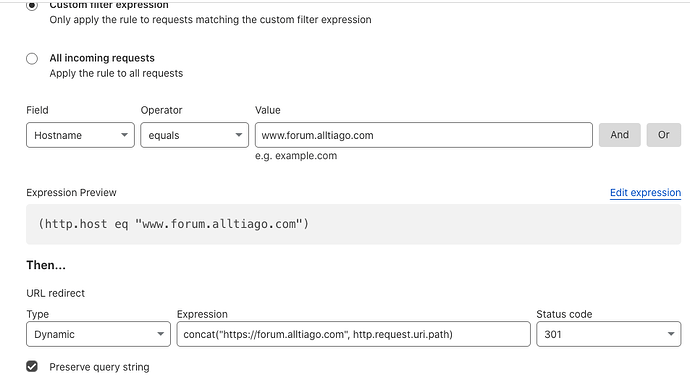Click the 'Preserve query string' label text
Image resolution: width=690 pixels, height=385 pixels.
(99, 367)
